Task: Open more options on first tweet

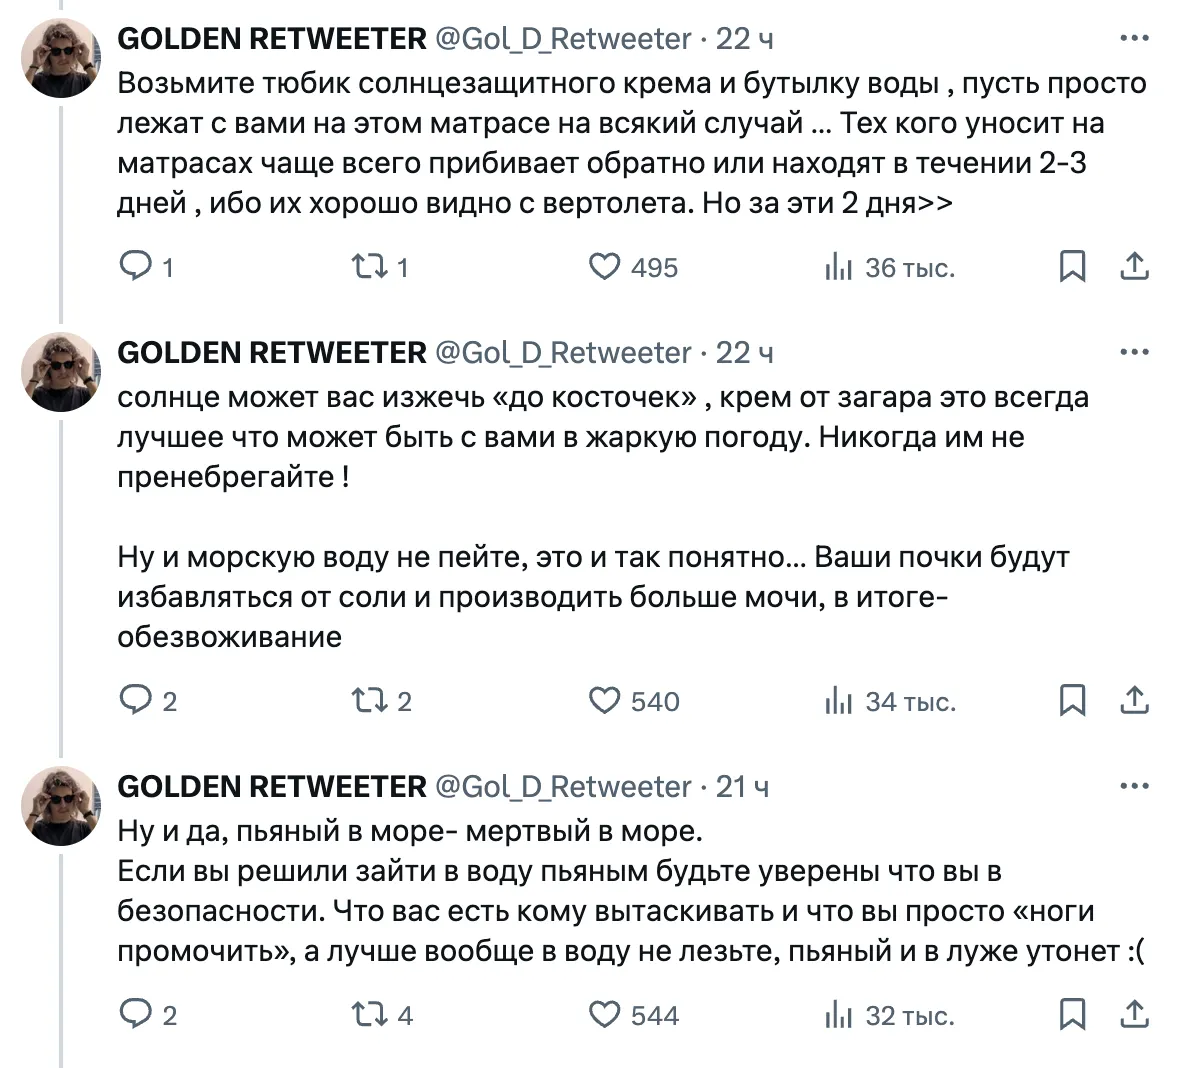Action: 1134,39
